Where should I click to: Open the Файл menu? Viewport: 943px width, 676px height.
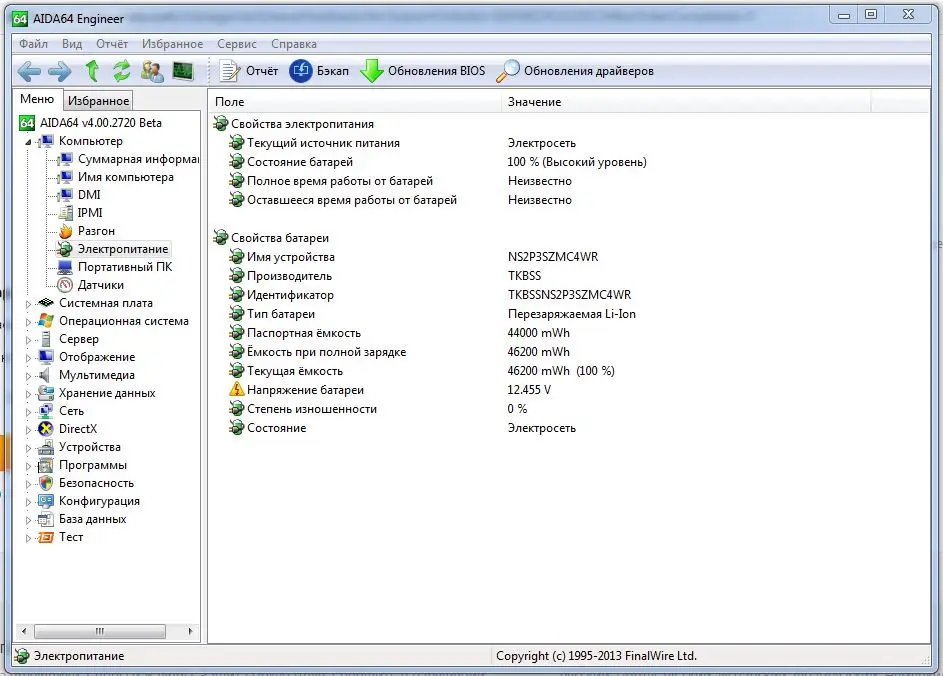click(x=33, y=44)
